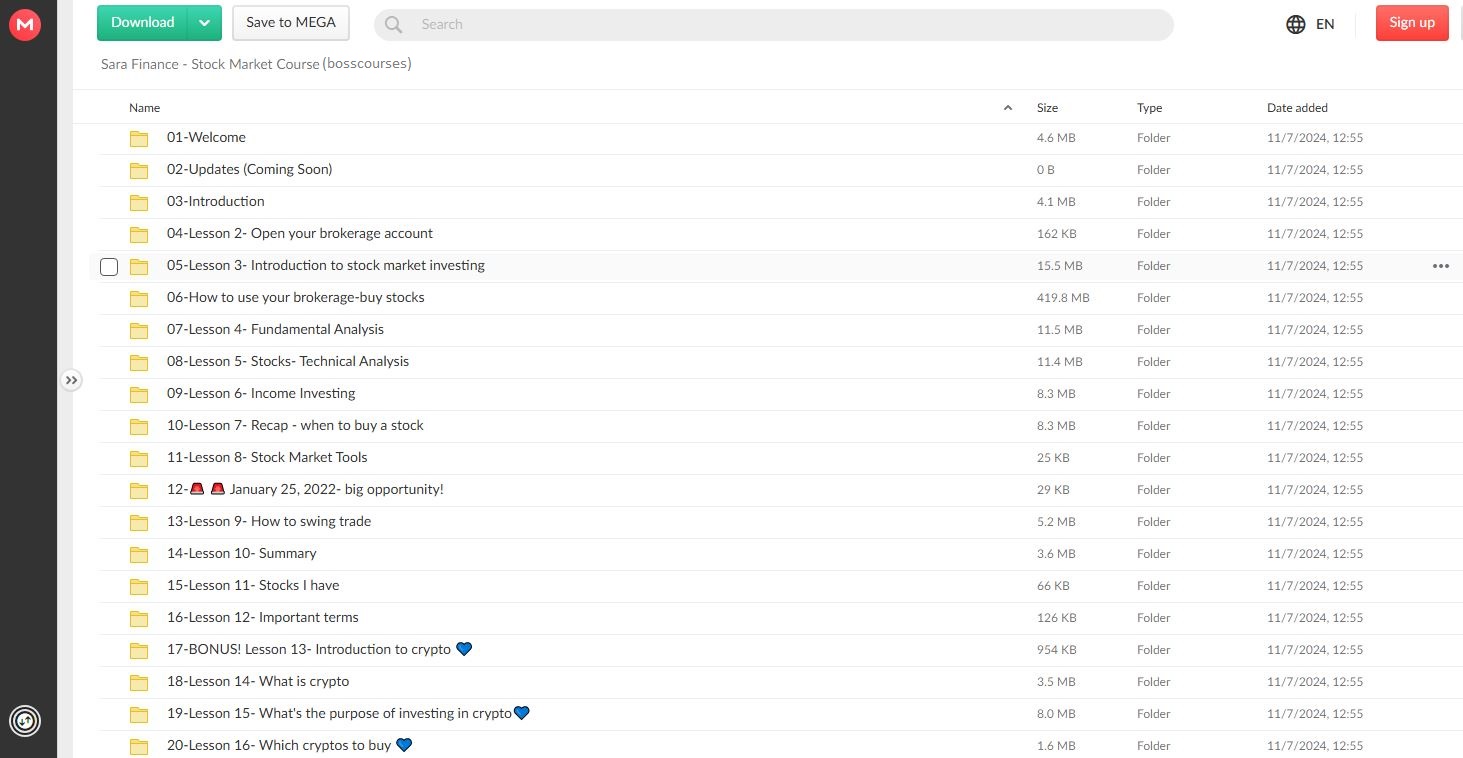Open 13-Lesson 9 How to swing trade
1463x758 pixels.
click(269, 521)
